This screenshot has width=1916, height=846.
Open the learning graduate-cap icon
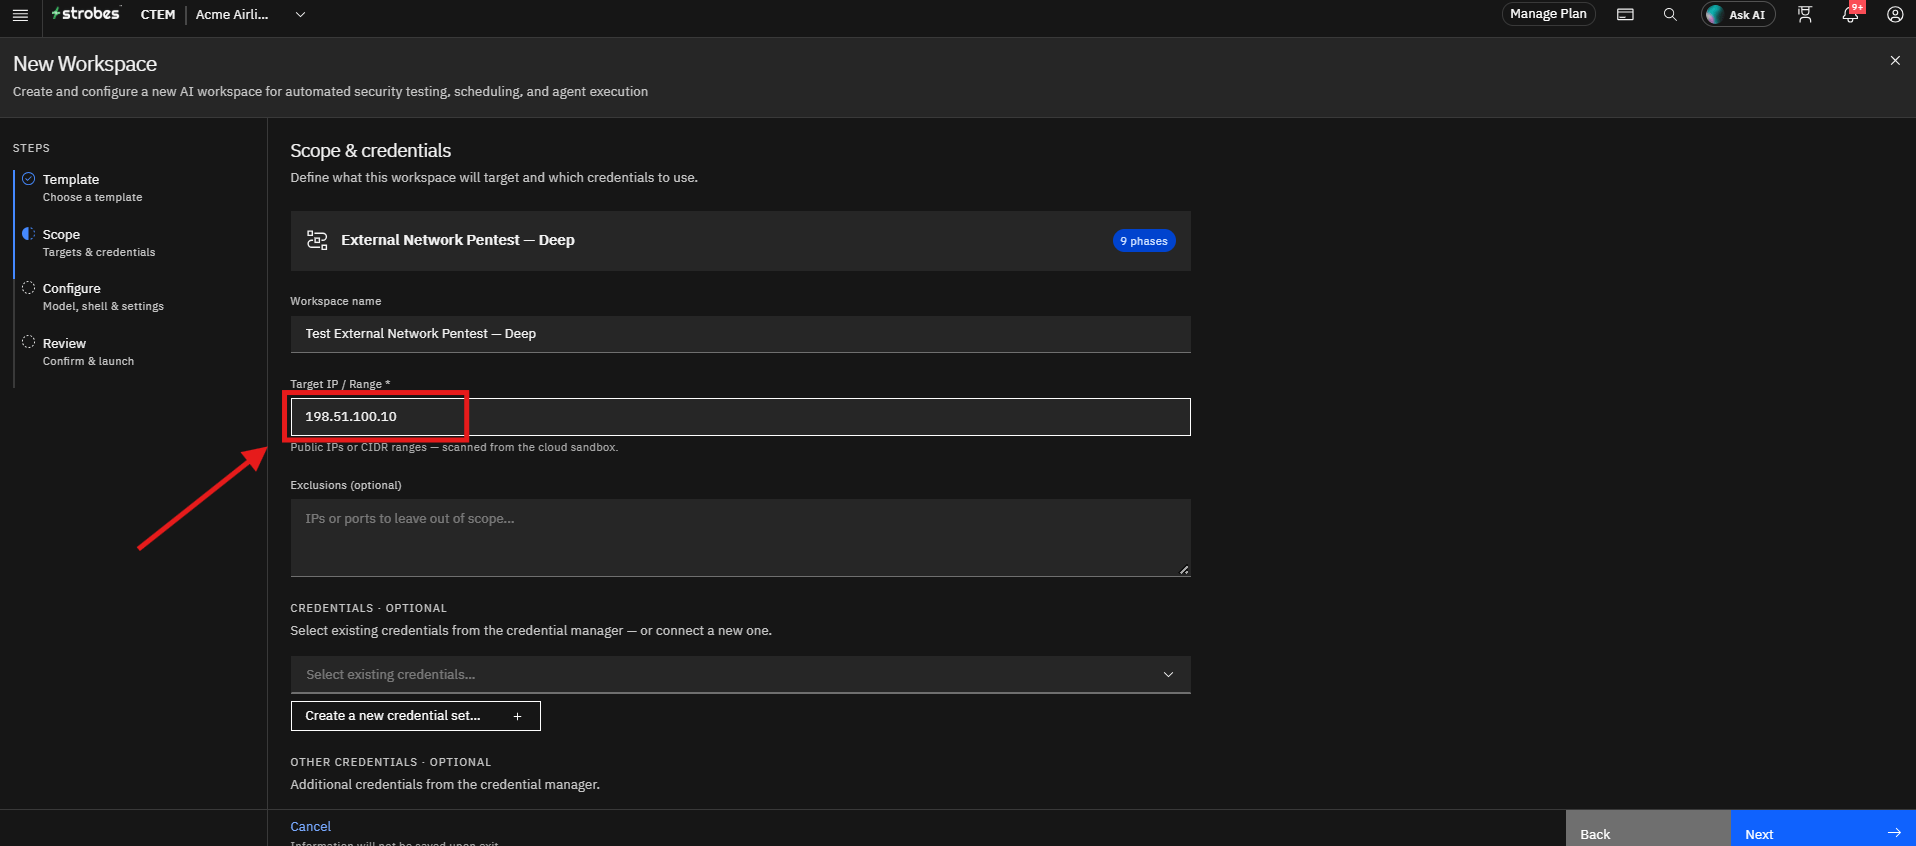[x=1805, y=15]
